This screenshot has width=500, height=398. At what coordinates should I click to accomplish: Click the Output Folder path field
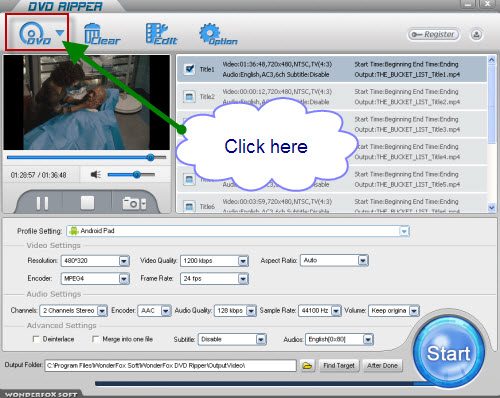coord(170,366)
